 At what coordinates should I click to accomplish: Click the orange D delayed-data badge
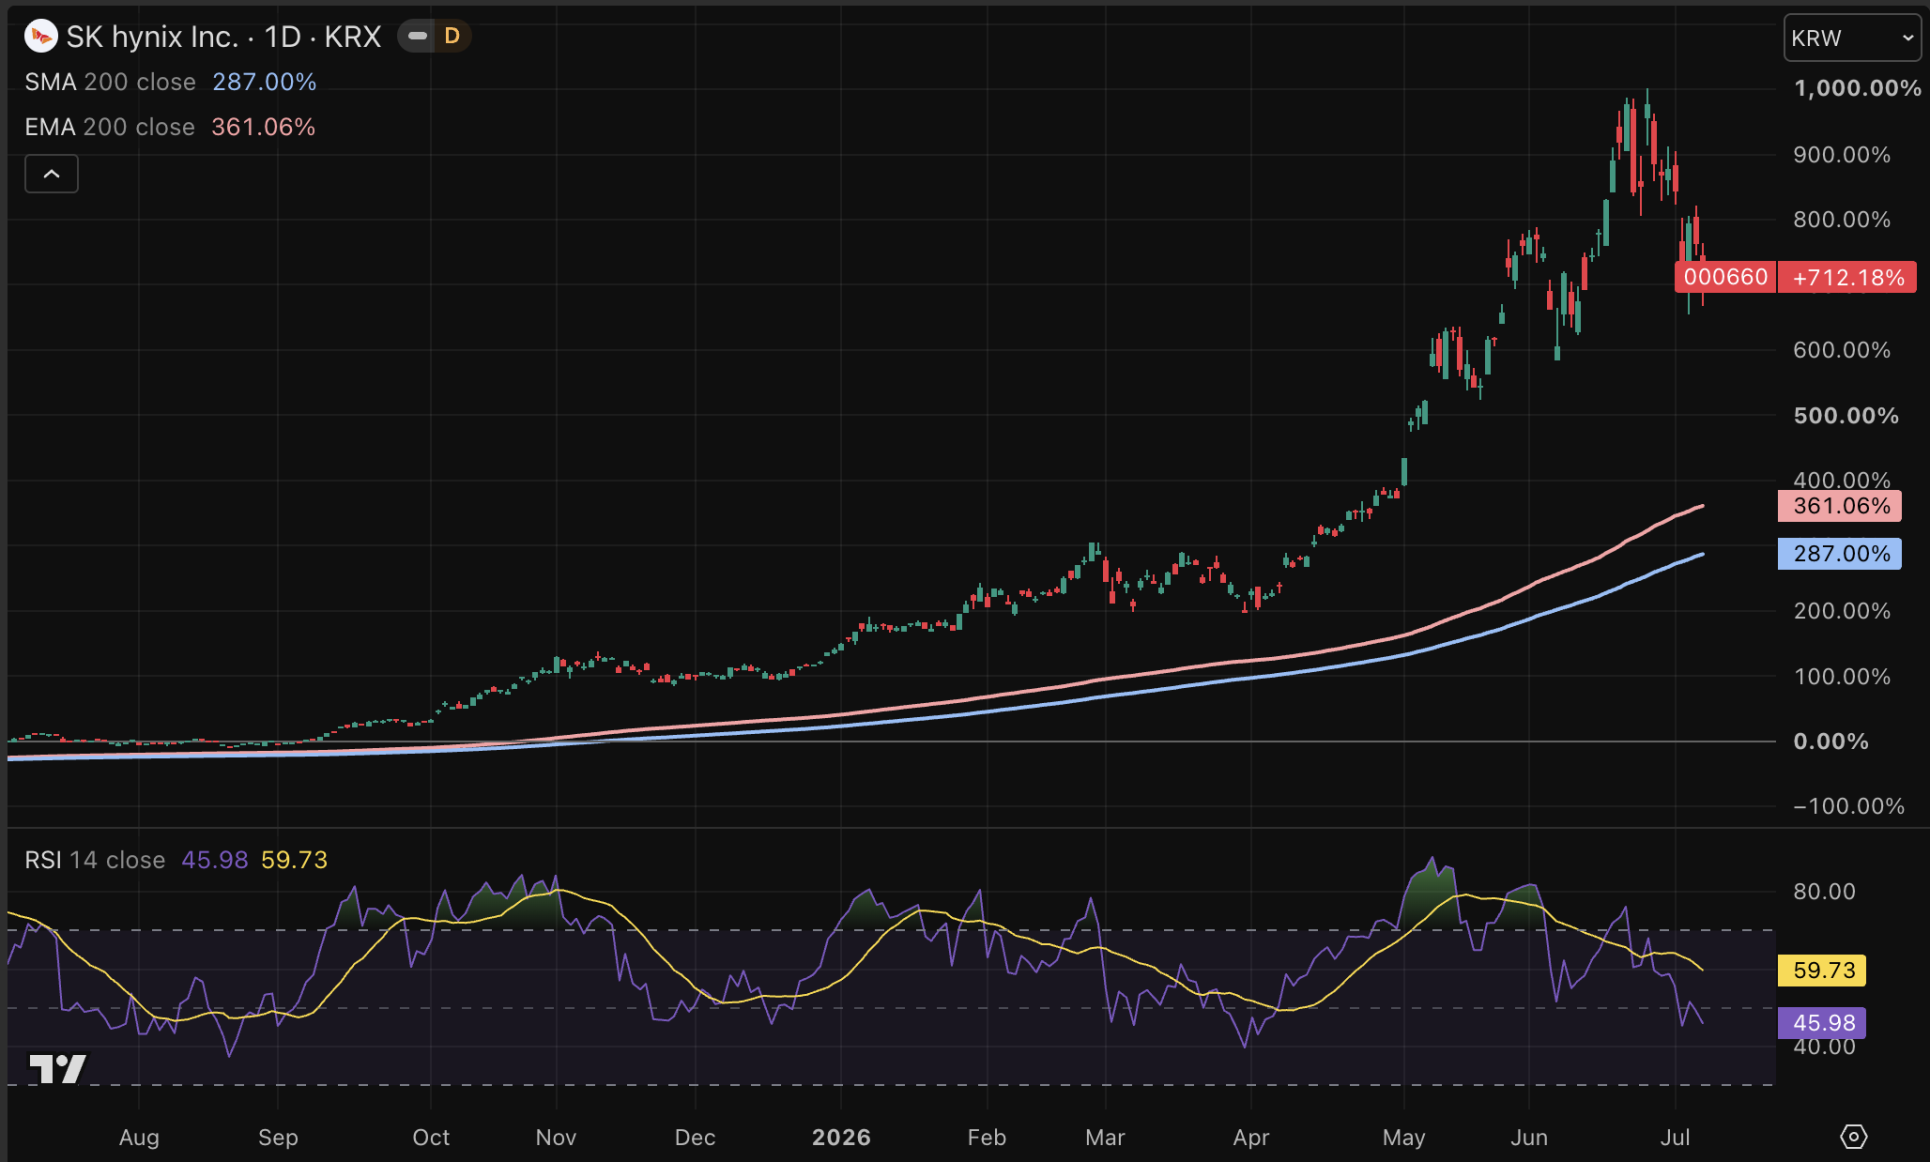click(452, 36)
